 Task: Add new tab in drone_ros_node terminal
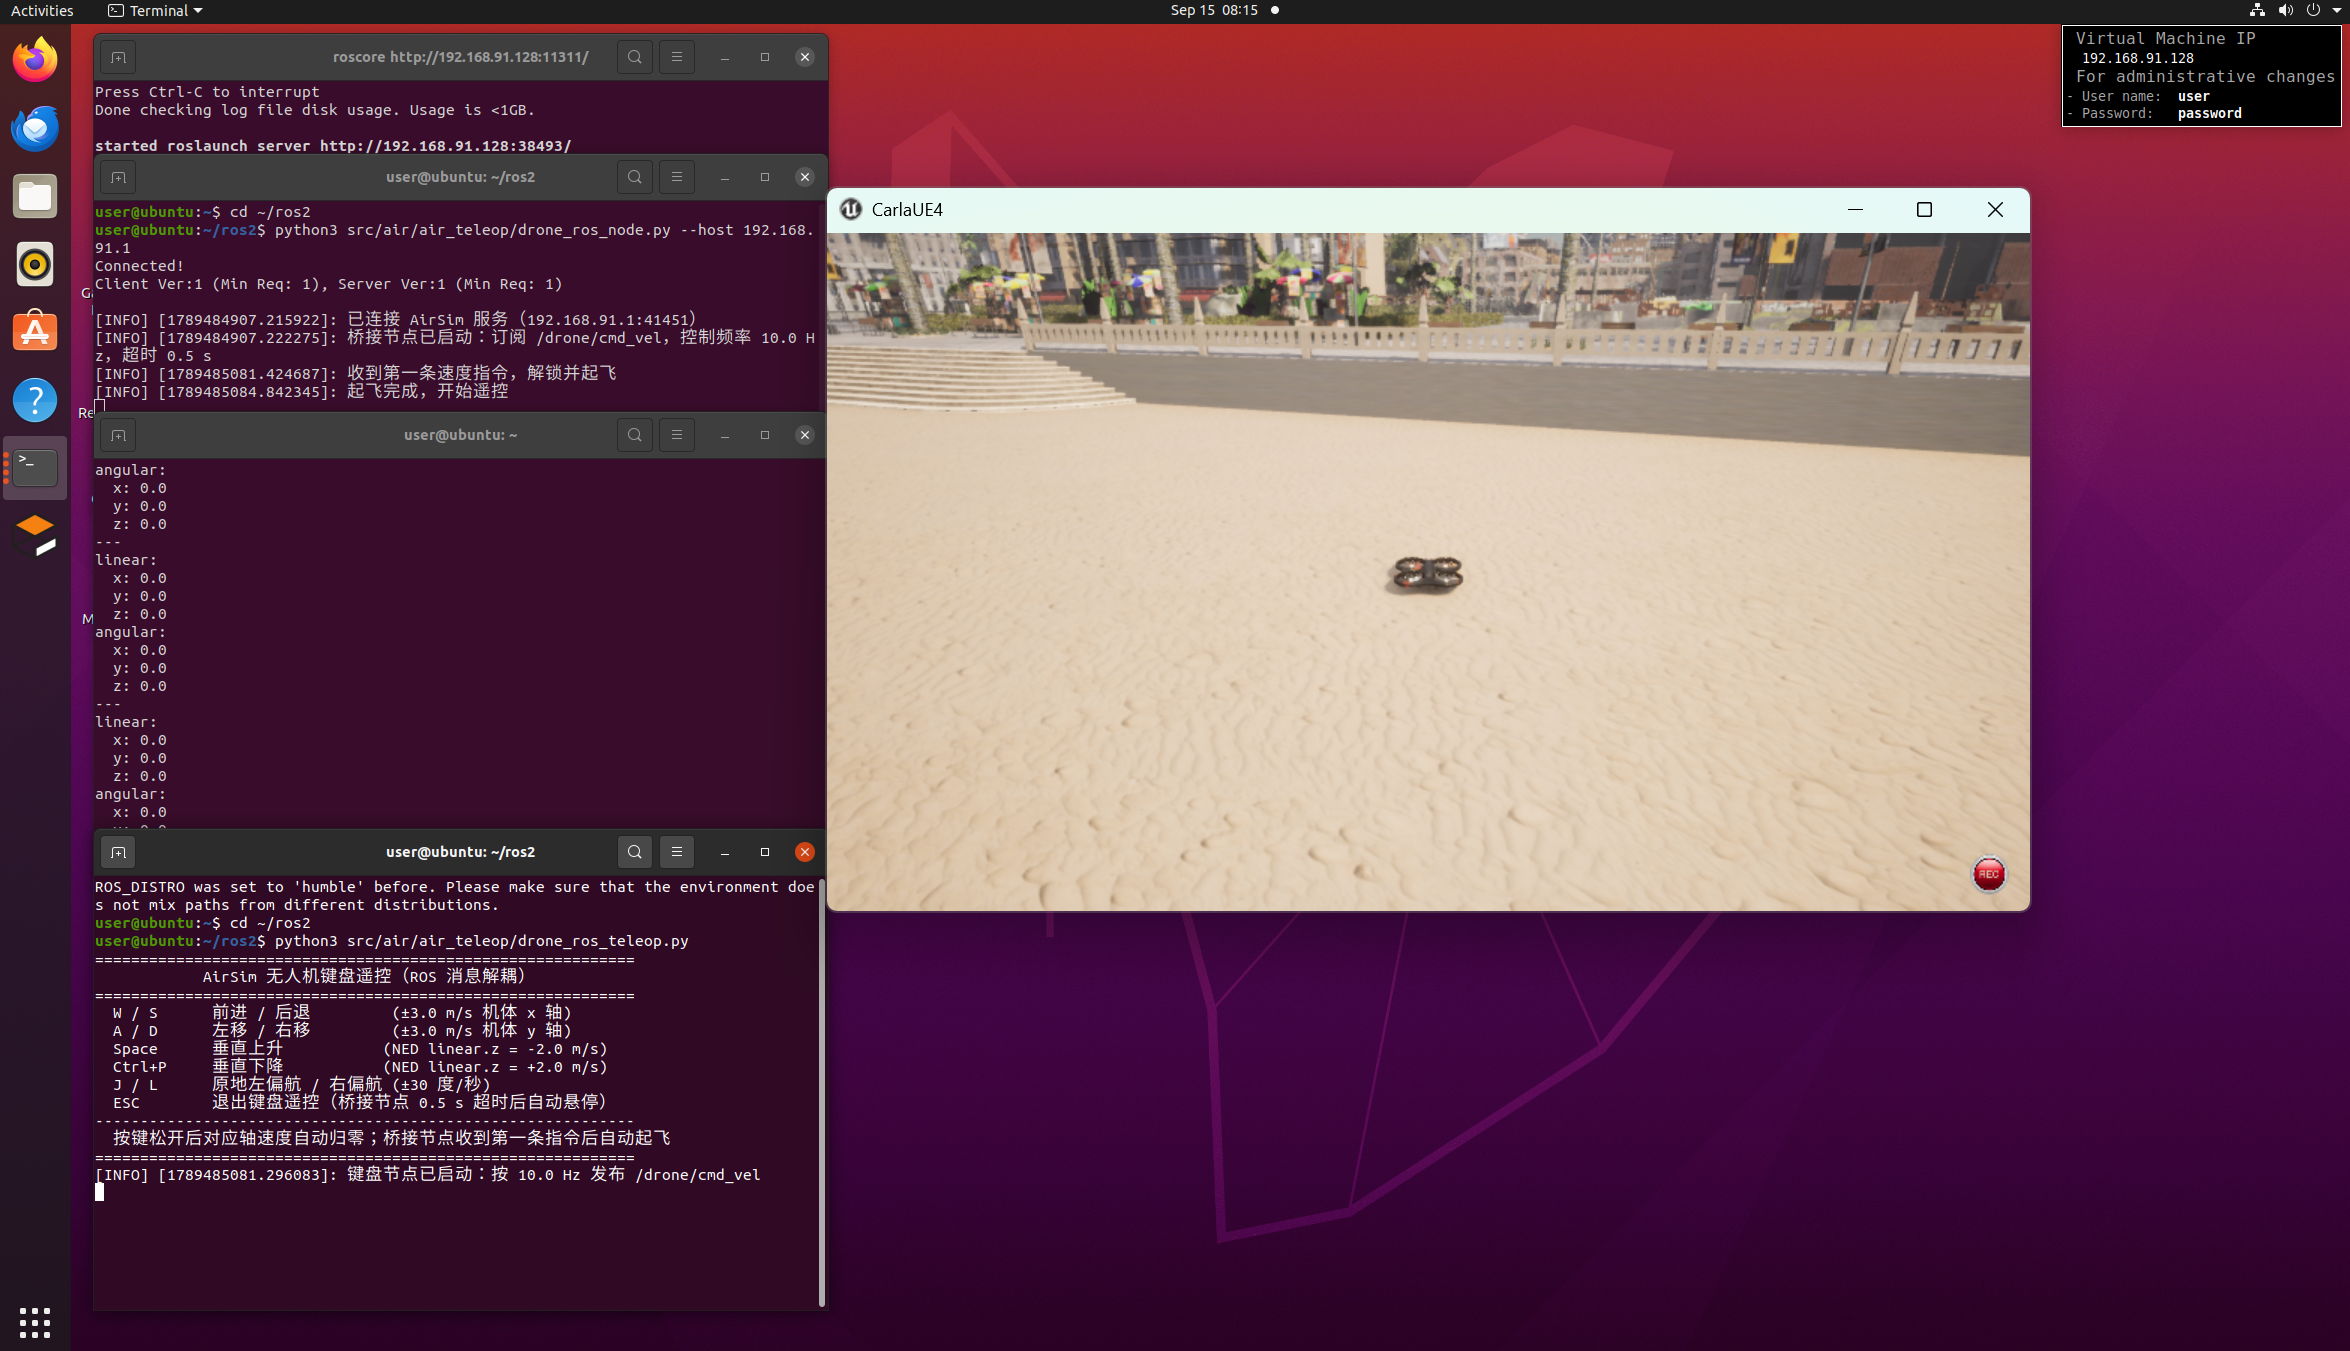pos(118,177)
